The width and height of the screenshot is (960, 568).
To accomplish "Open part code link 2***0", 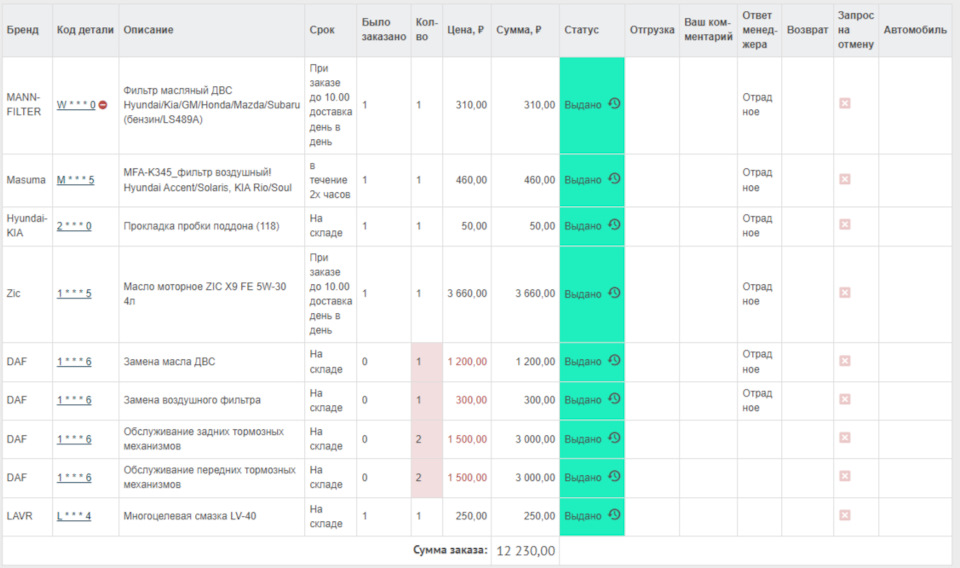I will [74, 226].
